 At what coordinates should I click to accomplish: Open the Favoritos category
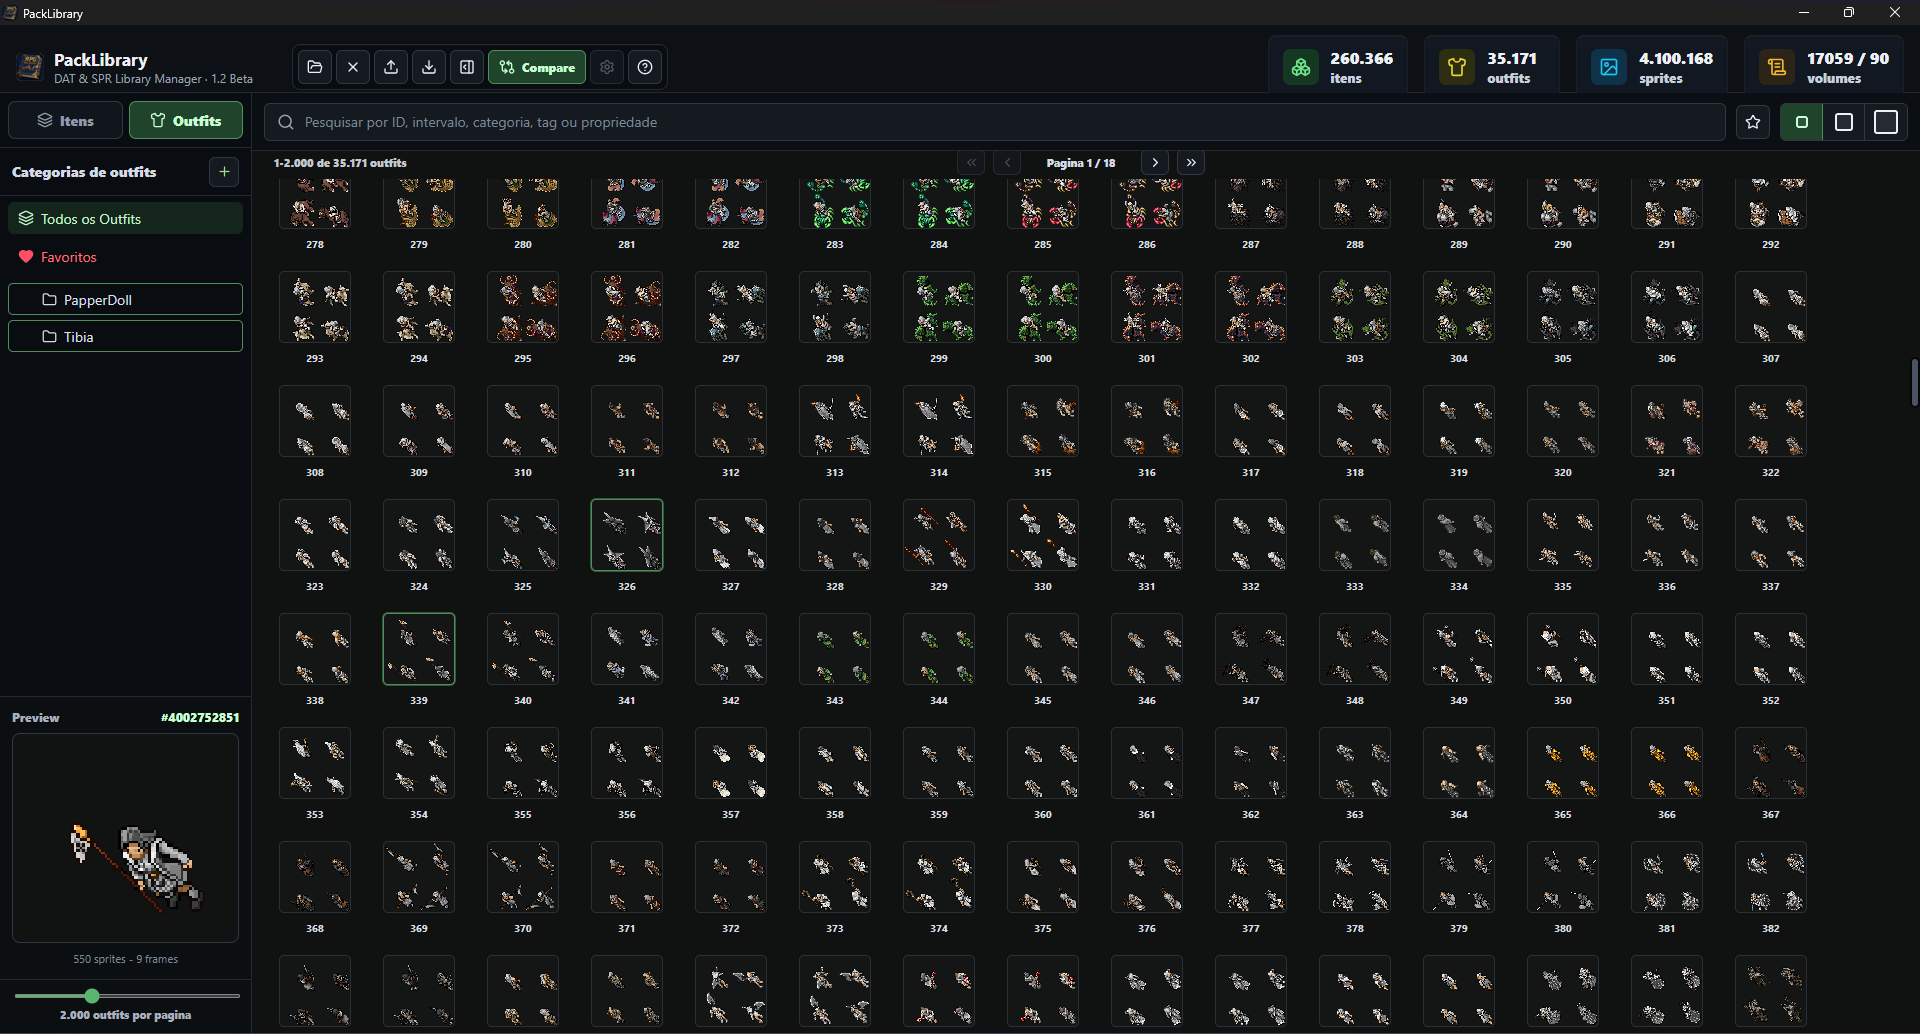point(125,257)
